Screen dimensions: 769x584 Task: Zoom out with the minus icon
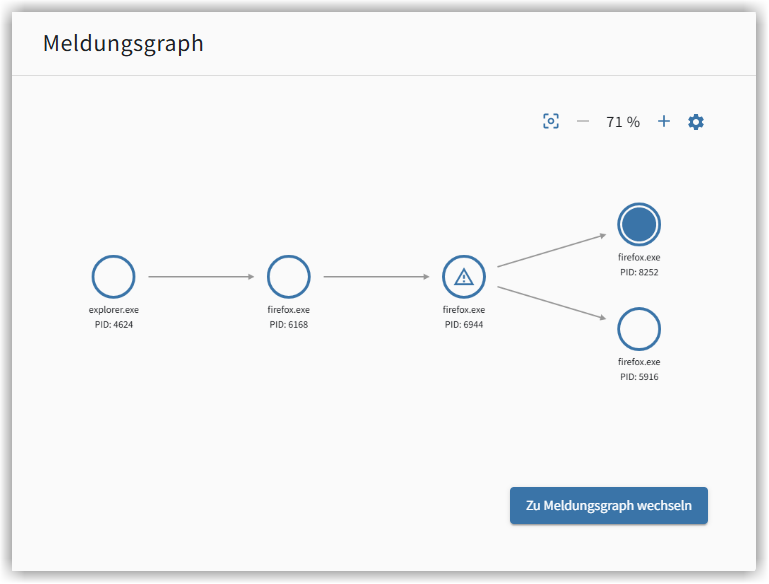pos(583,121)
